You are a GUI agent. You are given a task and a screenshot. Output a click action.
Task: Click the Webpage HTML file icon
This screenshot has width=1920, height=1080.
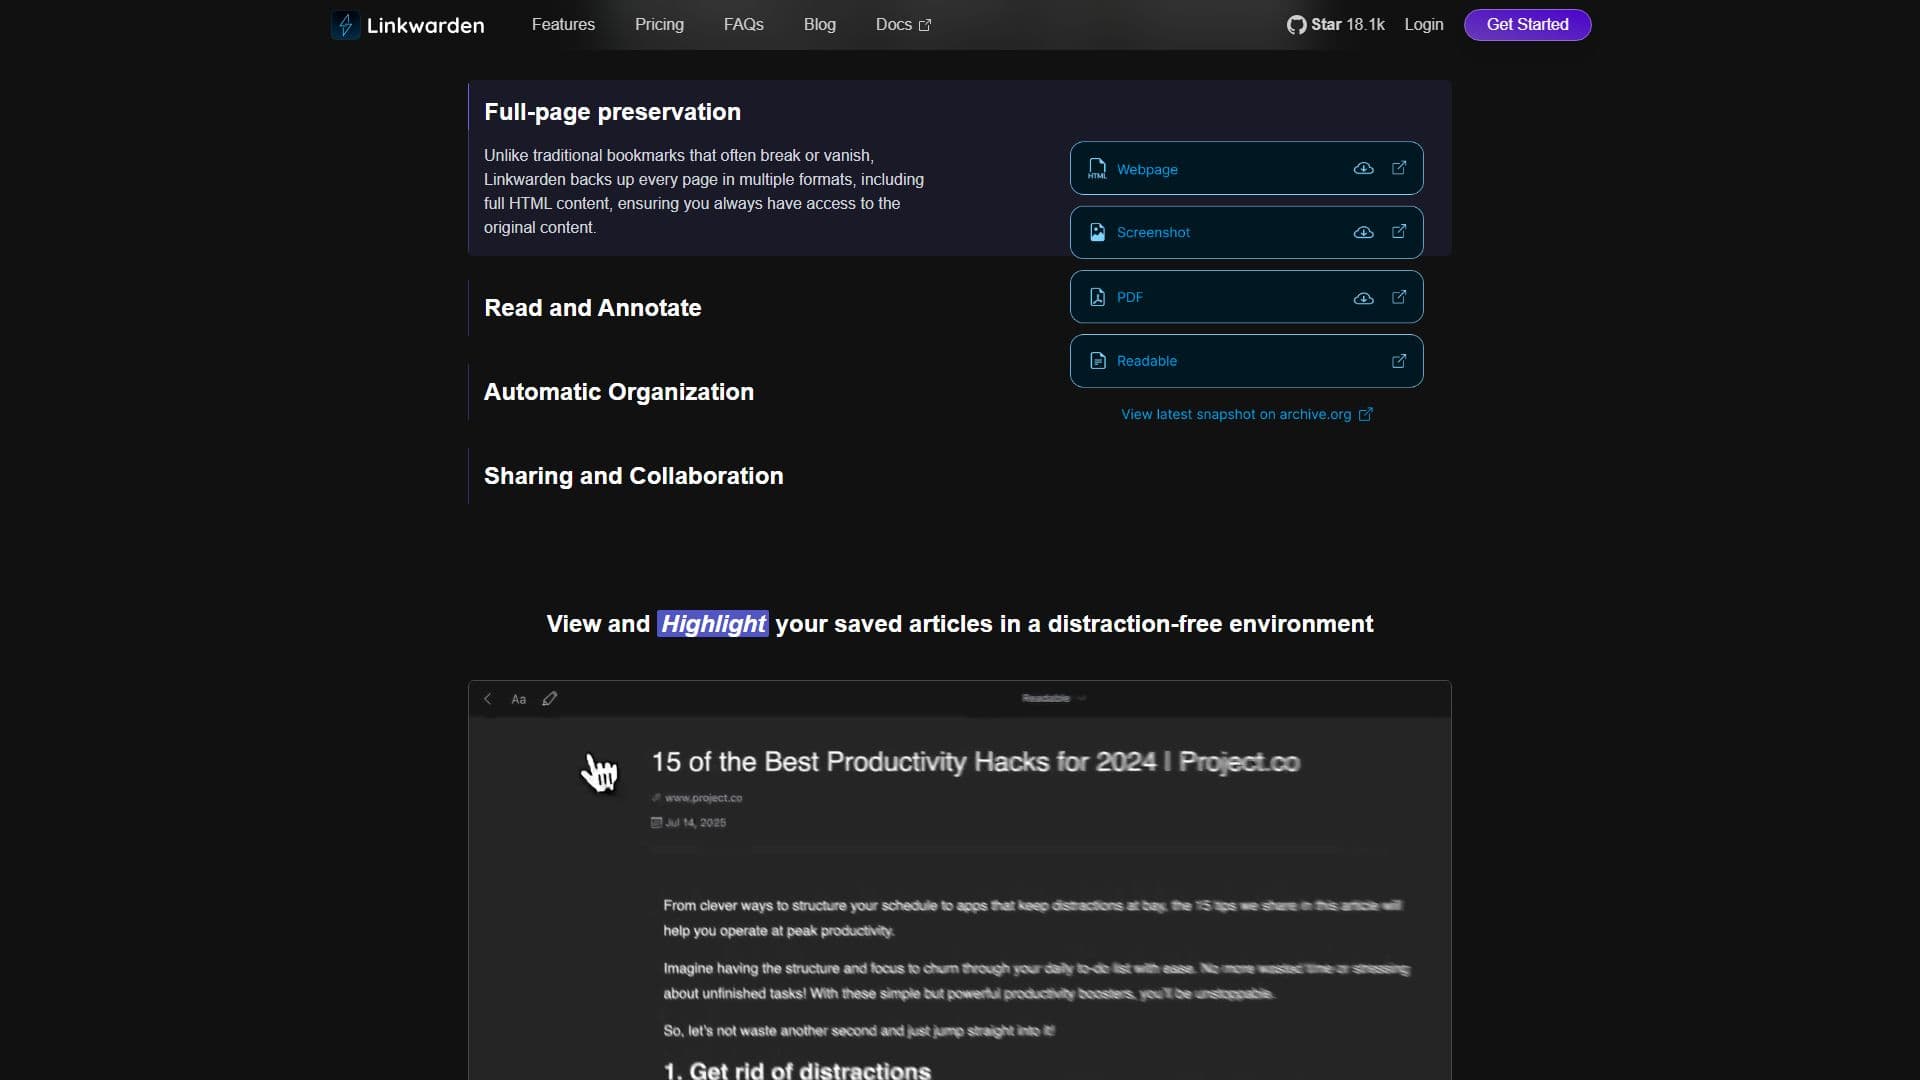click(1097, 169)
